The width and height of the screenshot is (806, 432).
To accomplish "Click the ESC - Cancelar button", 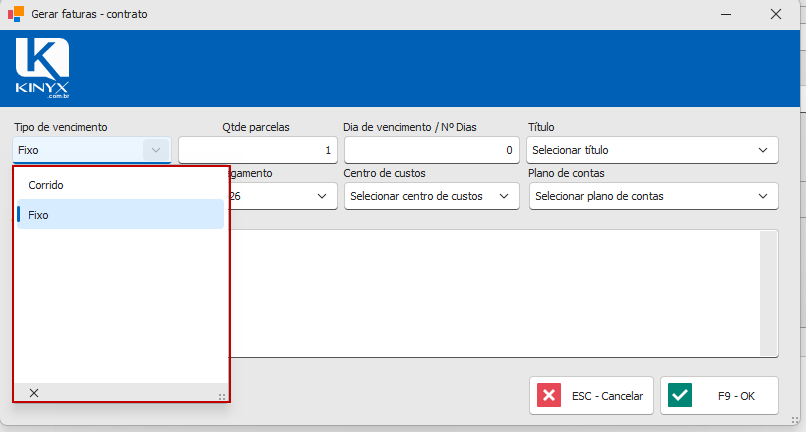I will click(x=591, y=395).
